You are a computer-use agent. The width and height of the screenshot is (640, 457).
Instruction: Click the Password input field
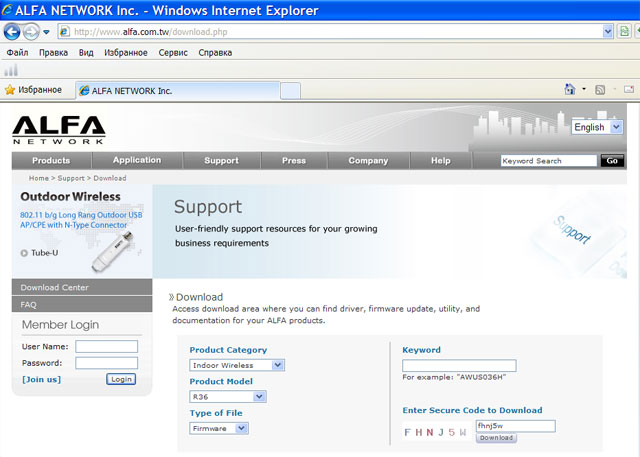point(107,363)
